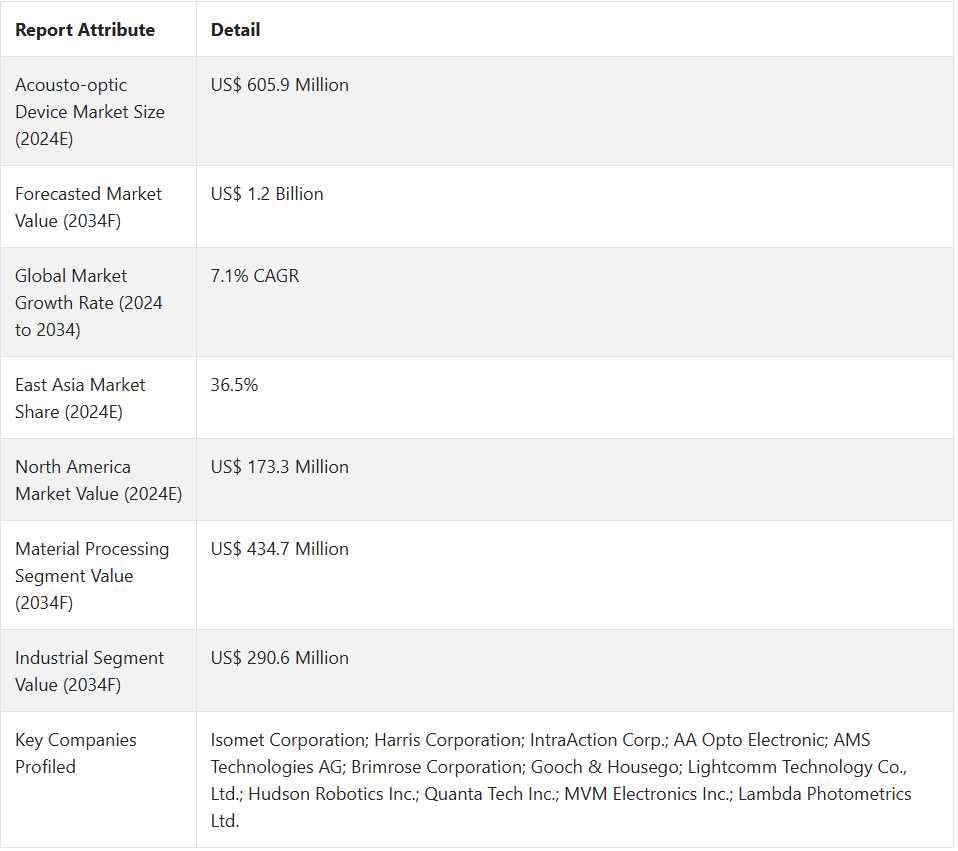This screenshot has height=851, width=958.
Task: Click the 36.5% share value
Action: [234, 385]
